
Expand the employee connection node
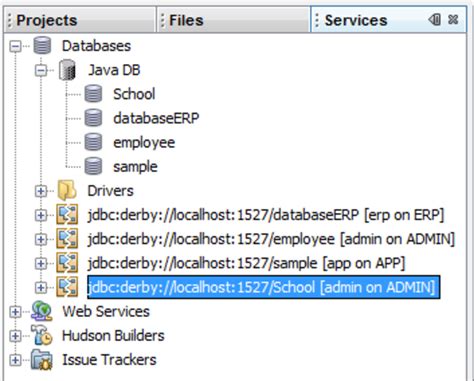[x=41, y=239]
